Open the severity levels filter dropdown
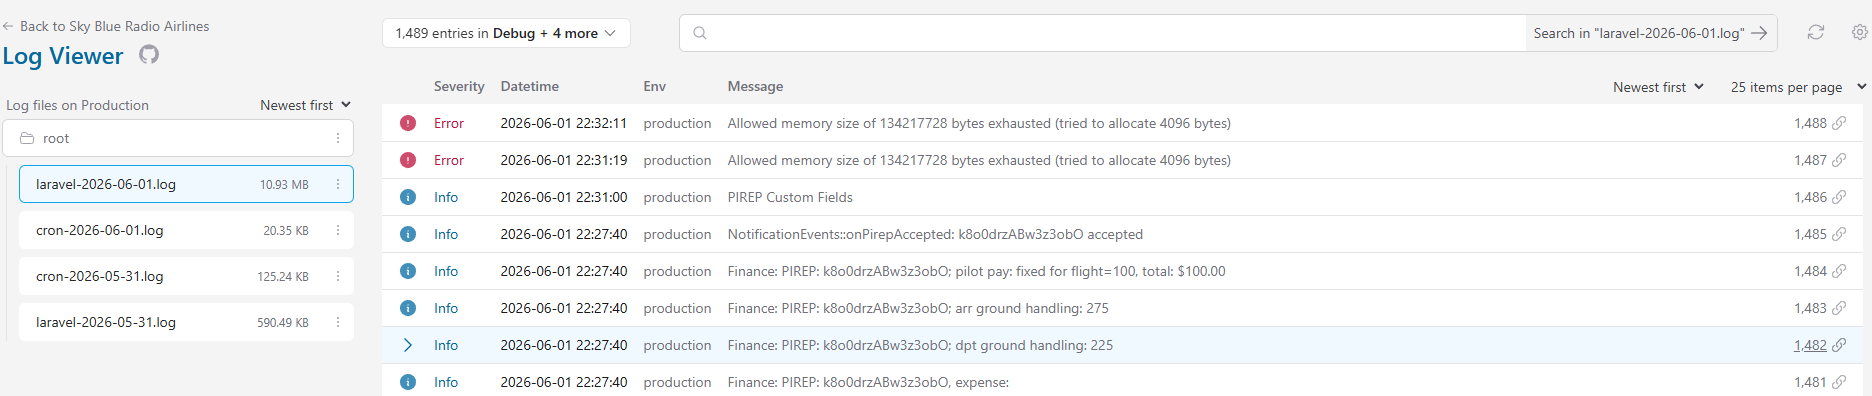The image size is (1872, 396). 506,33
